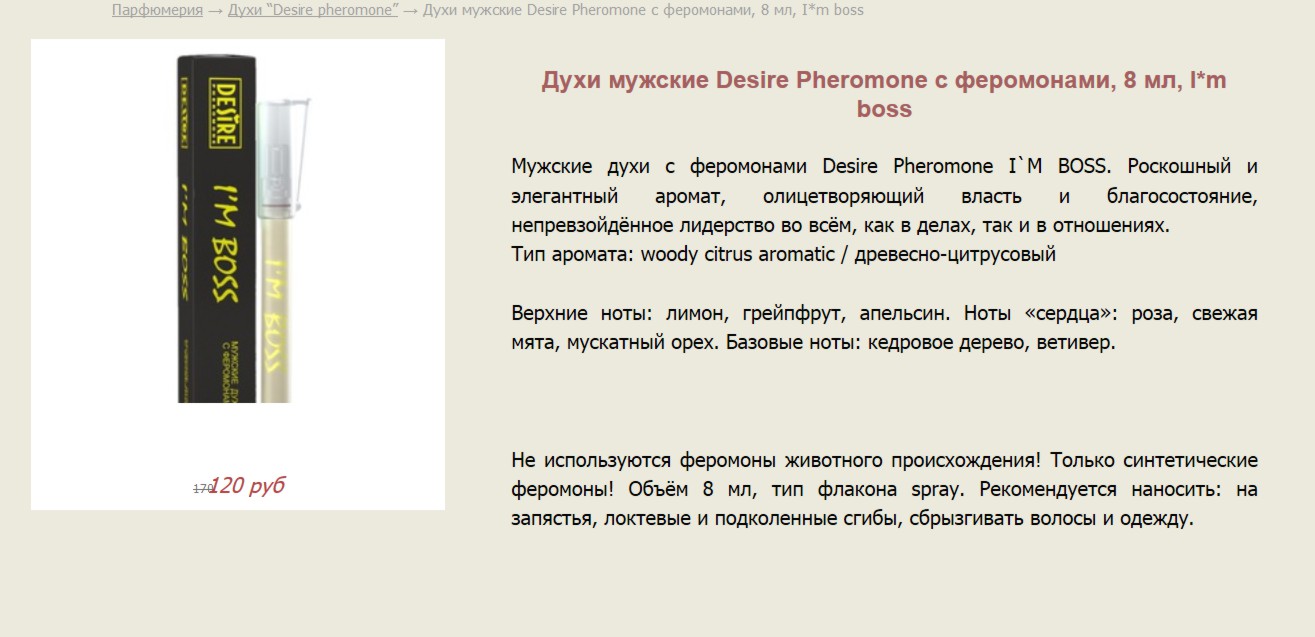
Task: Open the Парфюмерия breadcrumb link
Action: [157, 10]
